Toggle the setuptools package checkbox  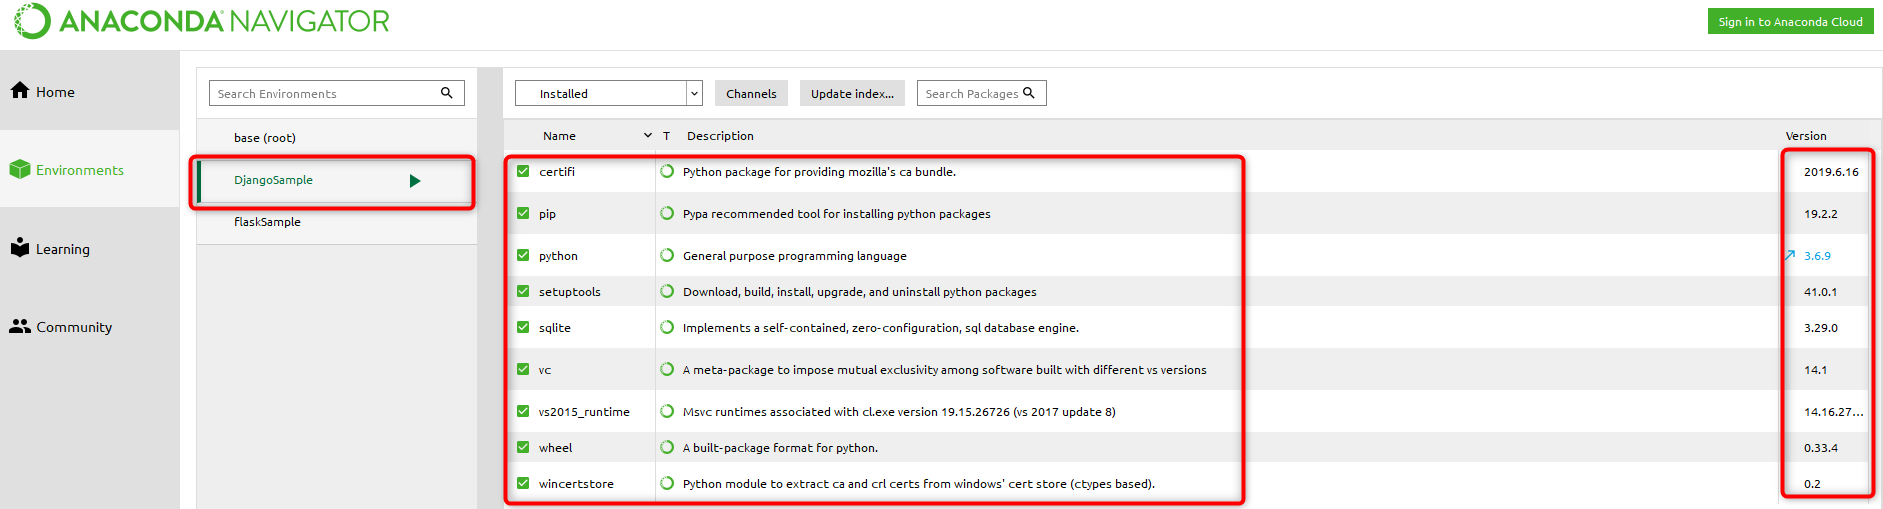[523, 291]
